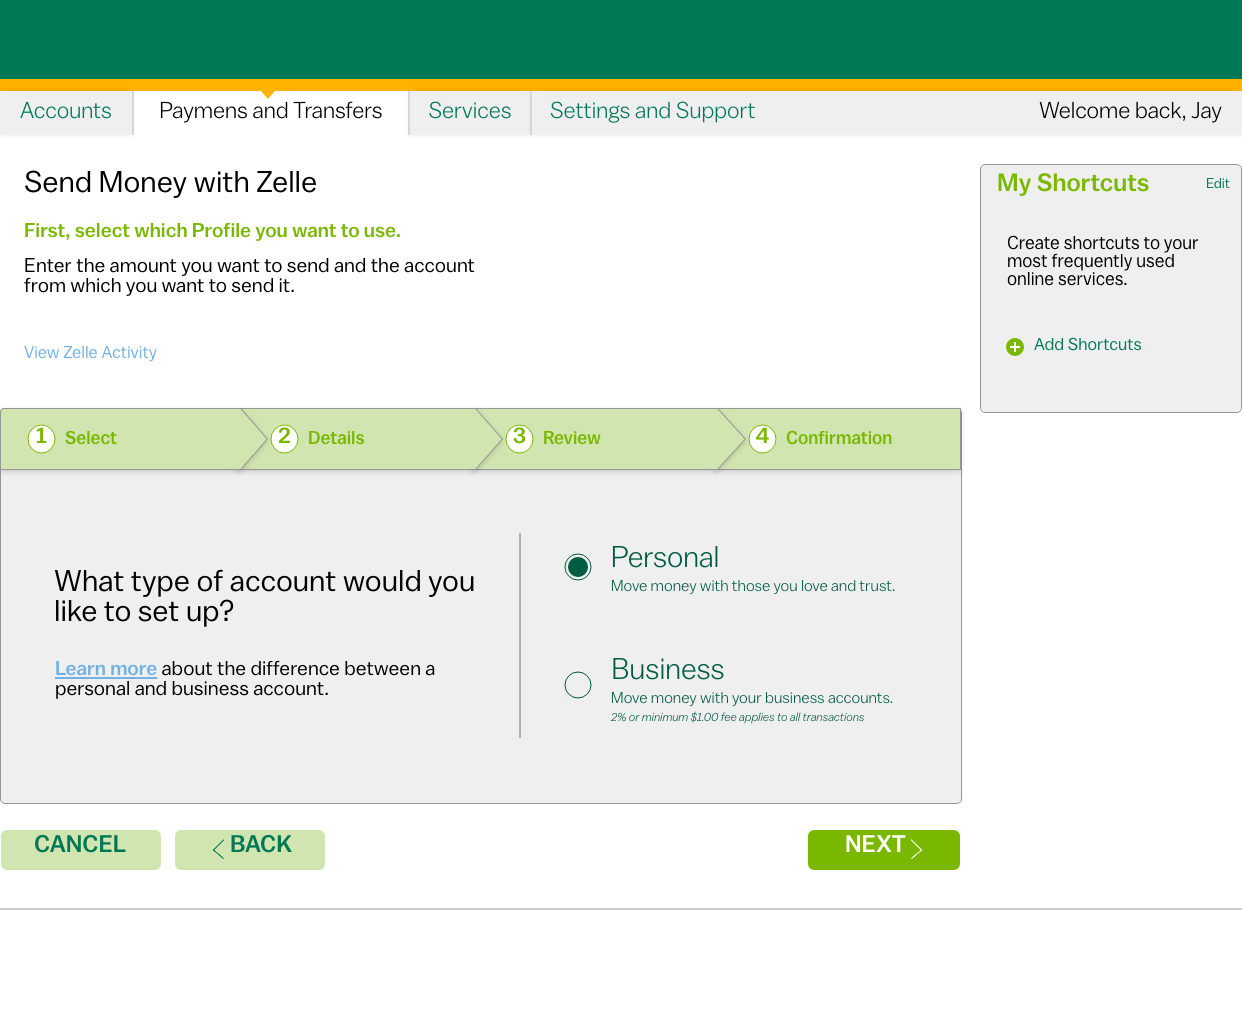This screenshot has width=1242, height=1024.
Task: Click 'Move money with those you love and trust.'
Action: [753, 586]
